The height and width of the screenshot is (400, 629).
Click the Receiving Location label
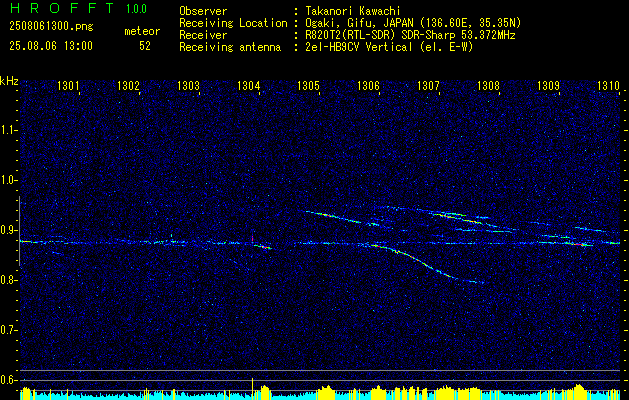233,24
